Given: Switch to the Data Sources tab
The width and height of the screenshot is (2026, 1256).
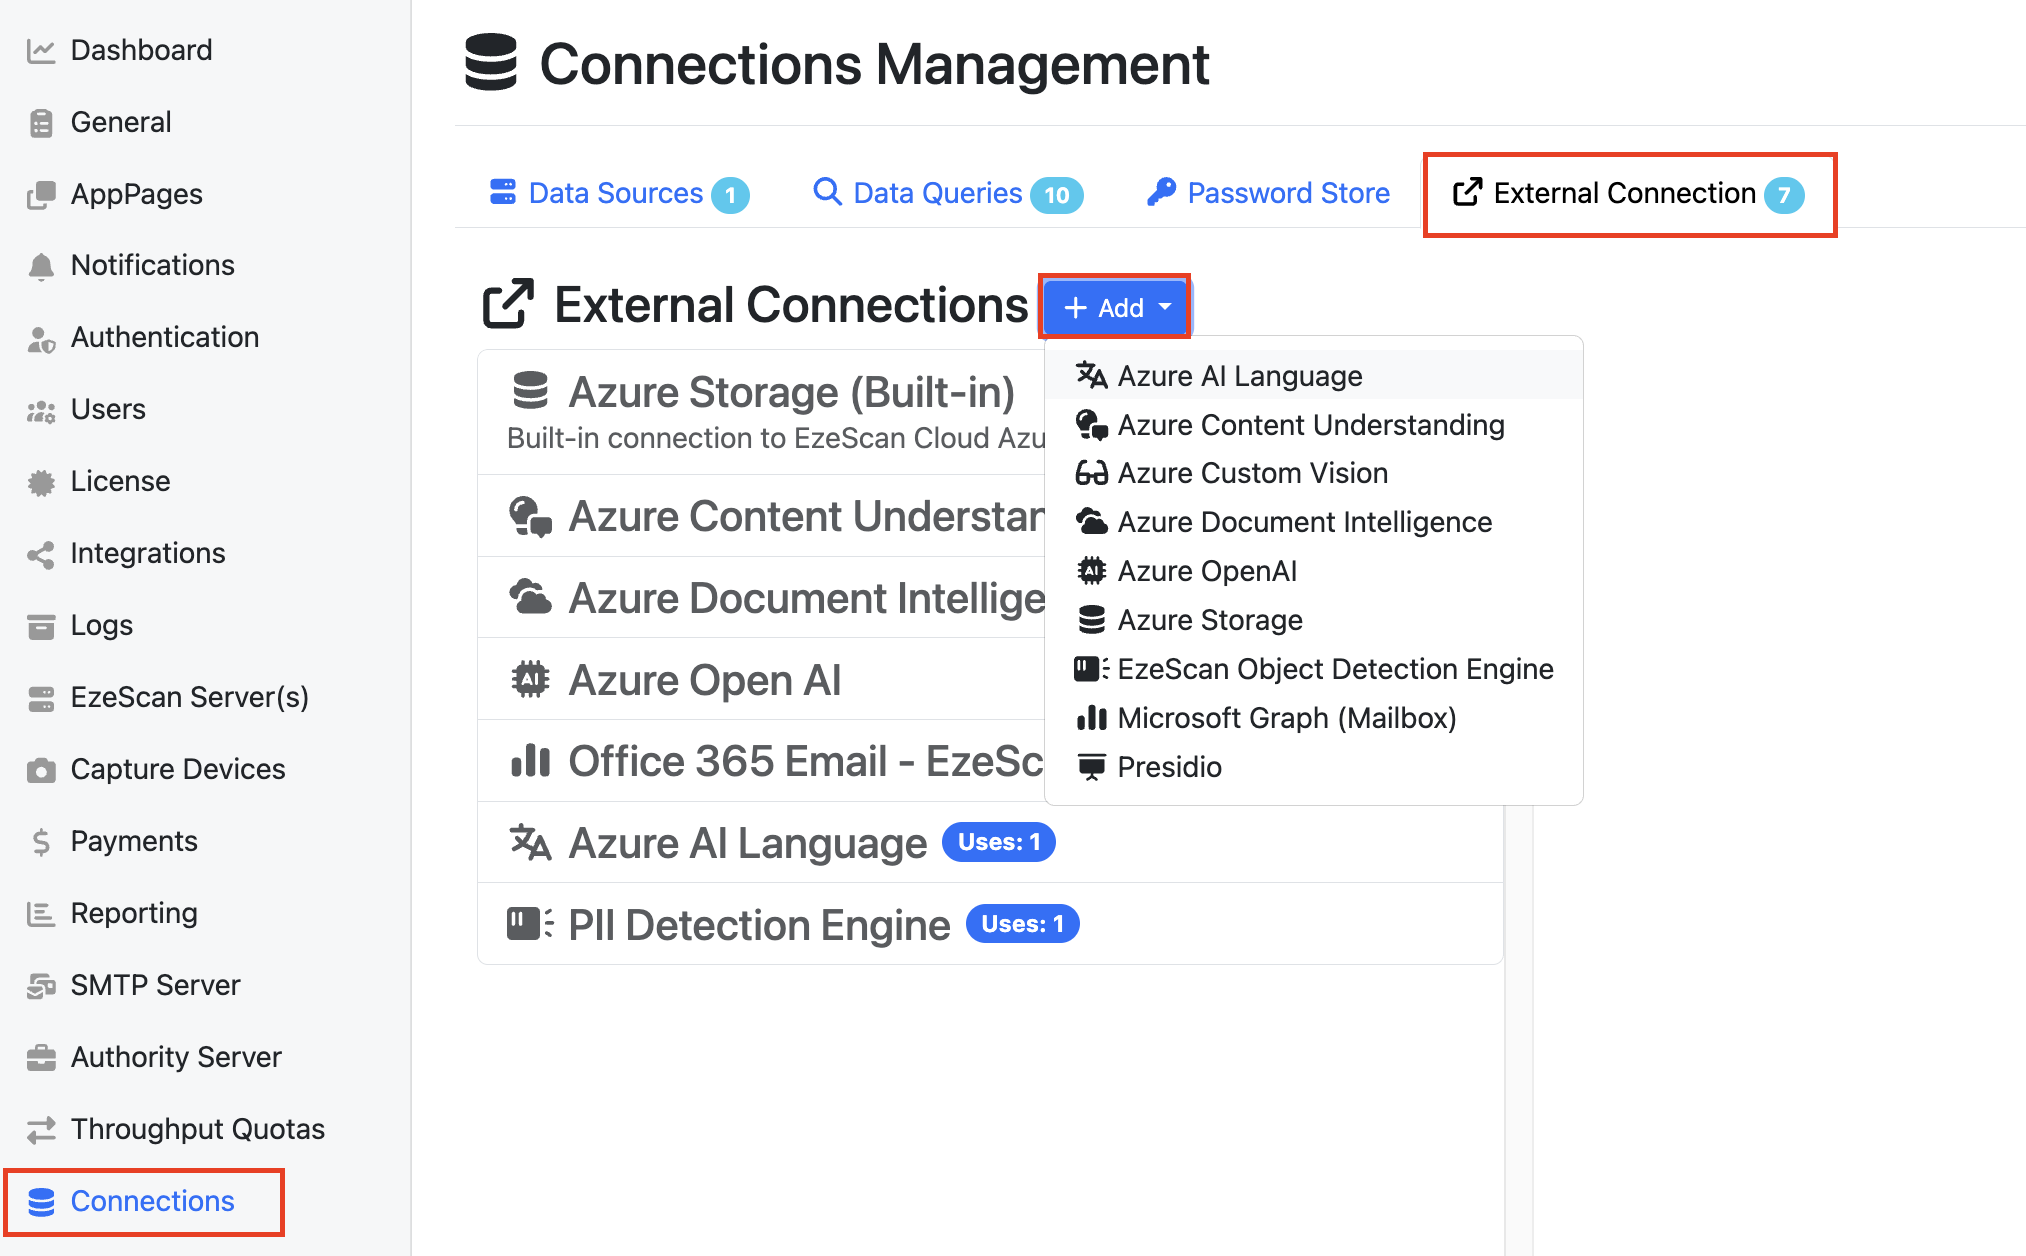Looking at the screenshot, I should pos(619,193).
